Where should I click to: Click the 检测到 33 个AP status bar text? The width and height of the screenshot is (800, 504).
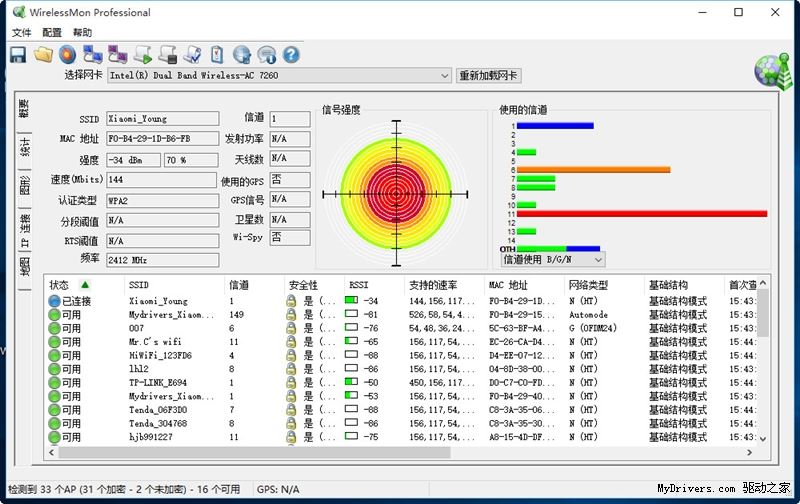[x=124, y=489]
